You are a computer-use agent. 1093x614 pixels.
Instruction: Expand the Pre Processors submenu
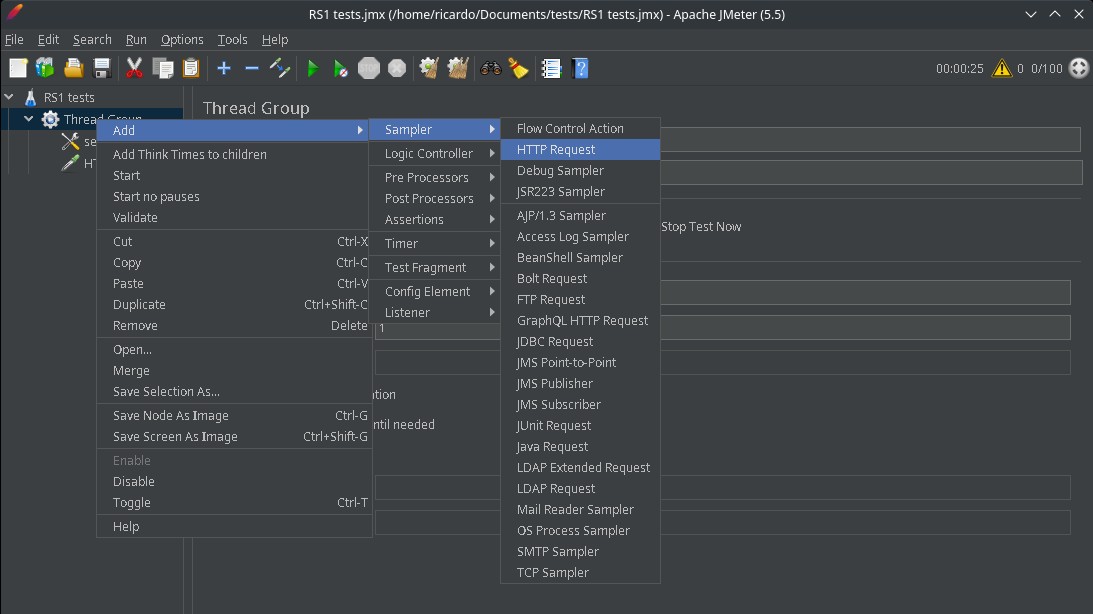[x=435, y=177]
